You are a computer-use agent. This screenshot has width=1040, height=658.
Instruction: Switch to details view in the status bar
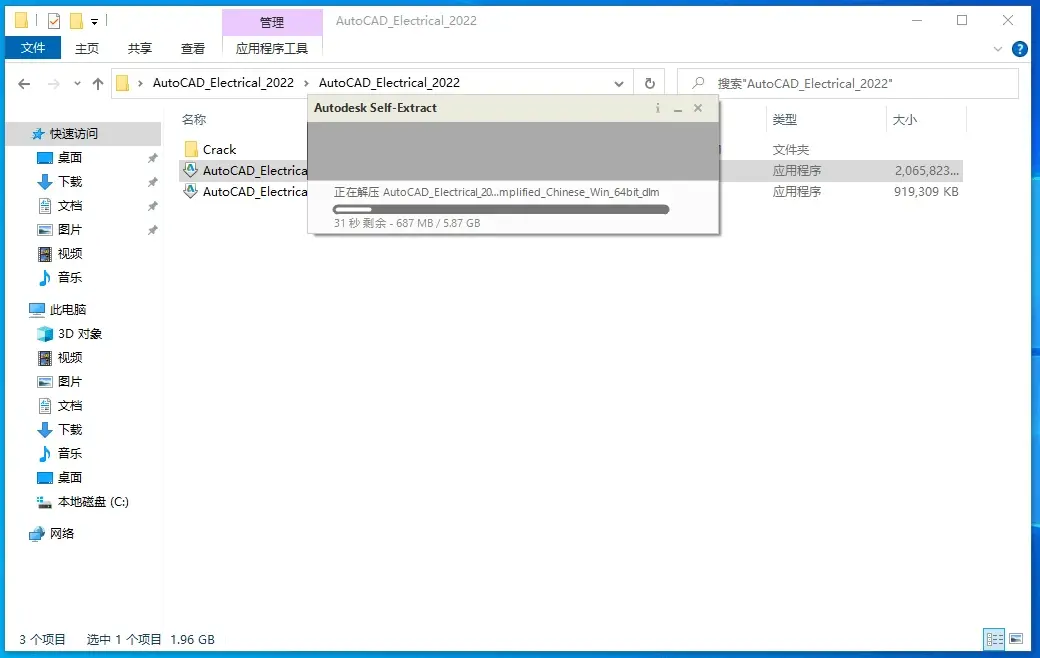(994, 639)
